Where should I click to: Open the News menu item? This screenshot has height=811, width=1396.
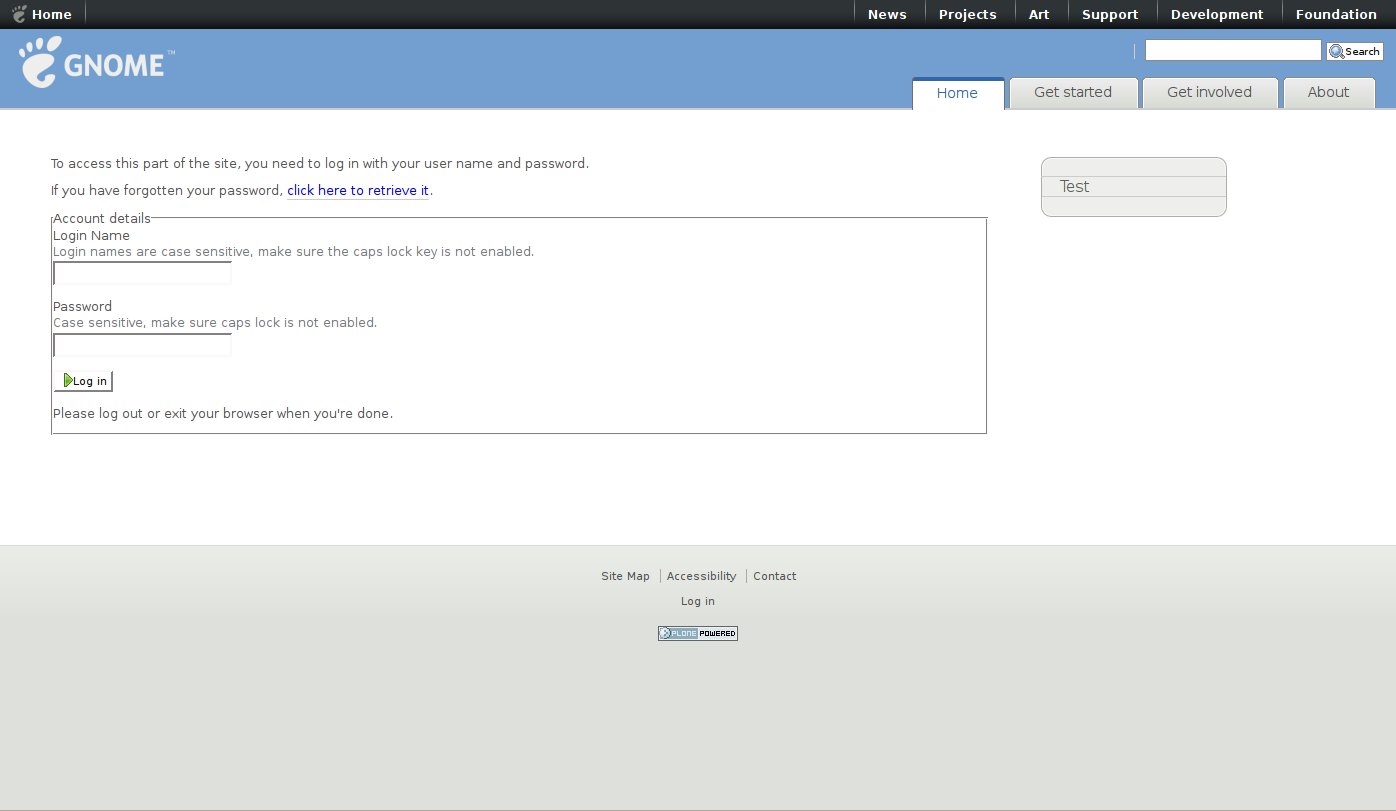point(887,14)
